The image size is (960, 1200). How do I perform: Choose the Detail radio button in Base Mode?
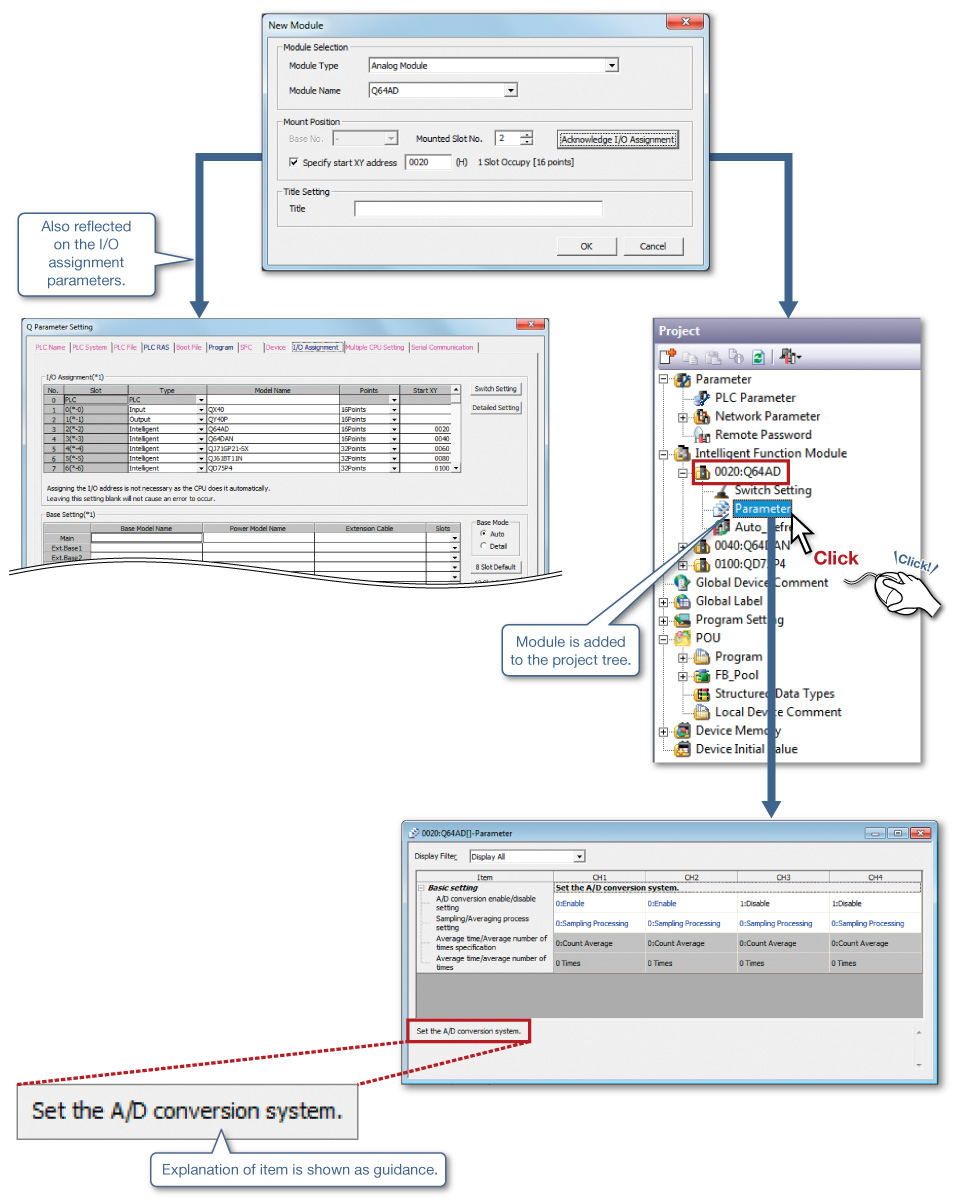pyautogui.click(x=484, y=546)
